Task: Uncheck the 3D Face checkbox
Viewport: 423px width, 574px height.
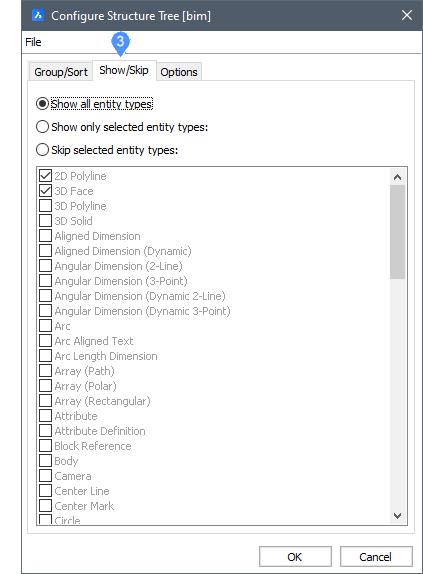Action: click(45, 191)
